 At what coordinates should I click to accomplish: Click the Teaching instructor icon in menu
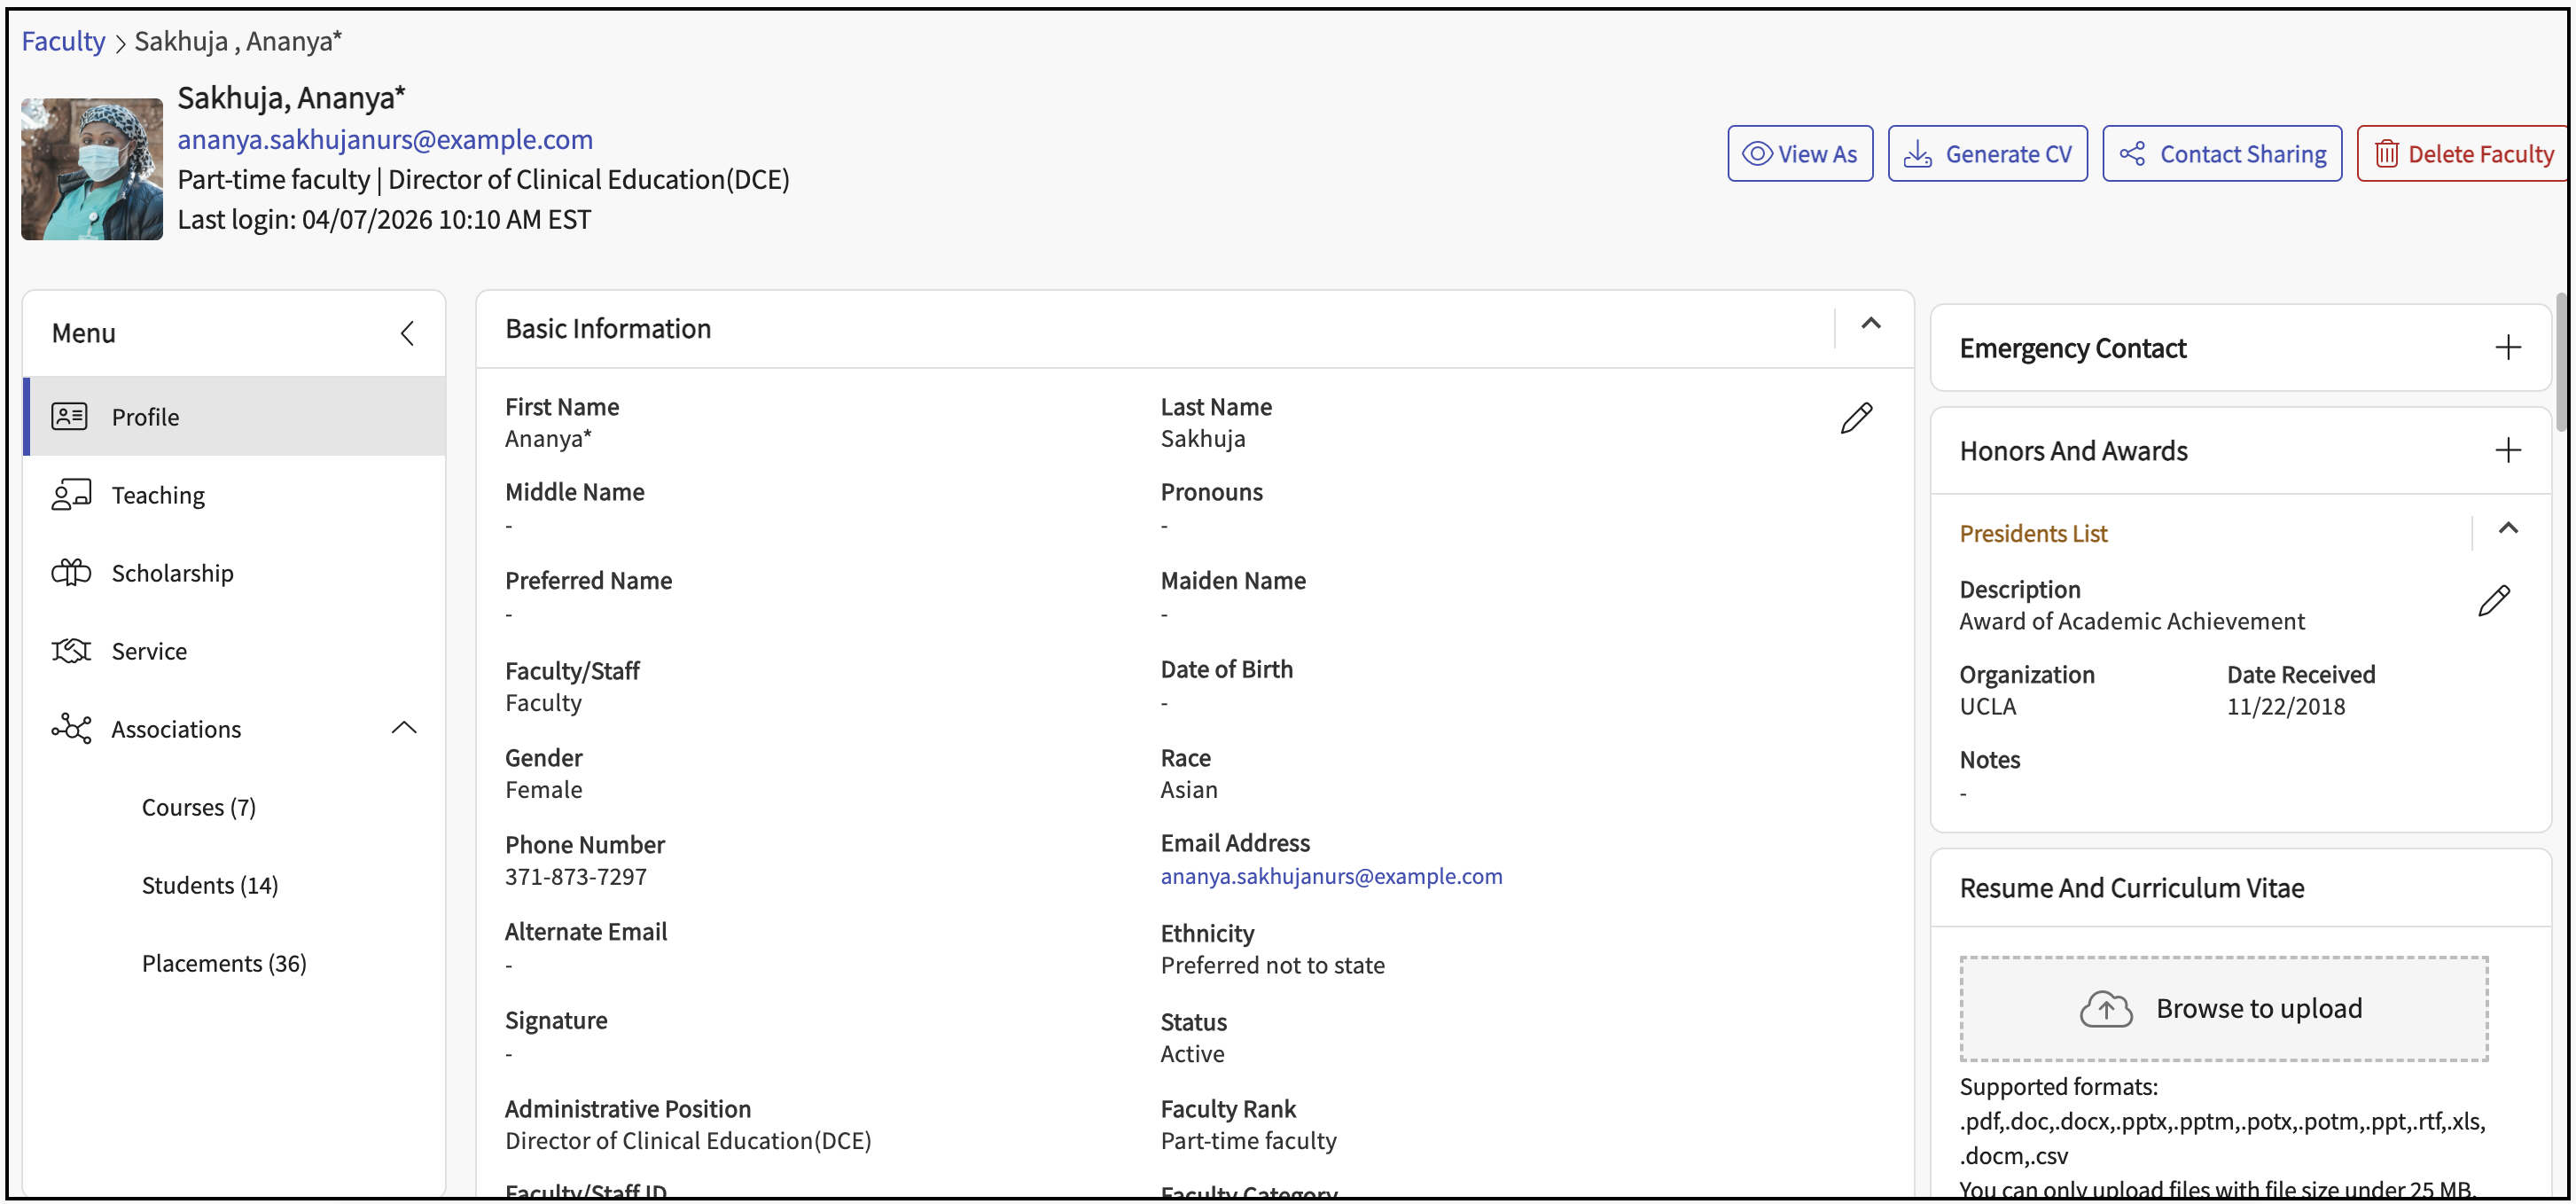71,495
